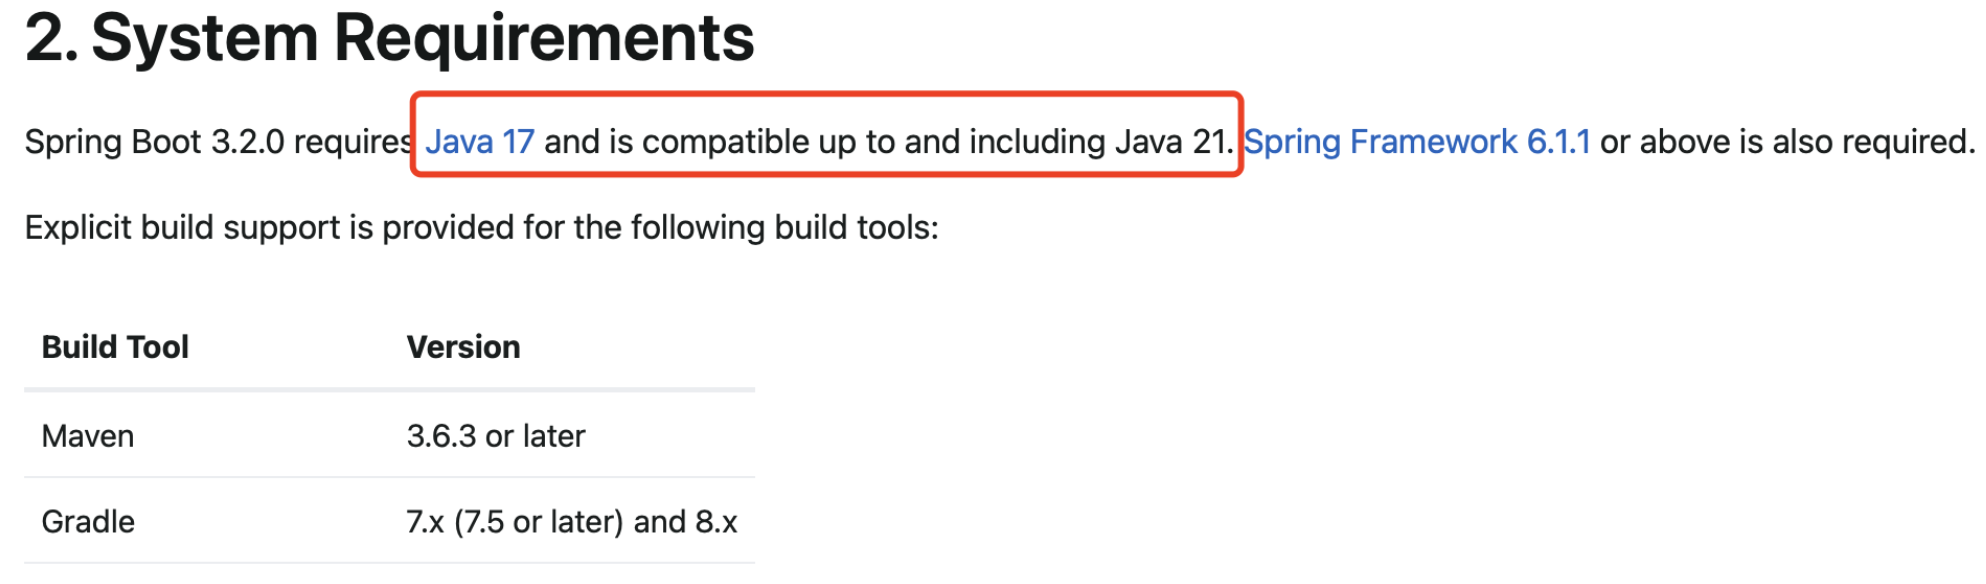This screenshot has height=584, width=1986.
Task: Select the Gradle table cell
Action: [88, 522]
